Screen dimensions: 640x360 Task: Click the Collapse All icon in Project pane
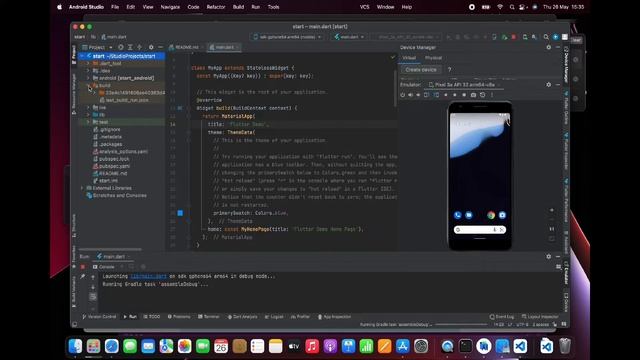pos(139,47)
